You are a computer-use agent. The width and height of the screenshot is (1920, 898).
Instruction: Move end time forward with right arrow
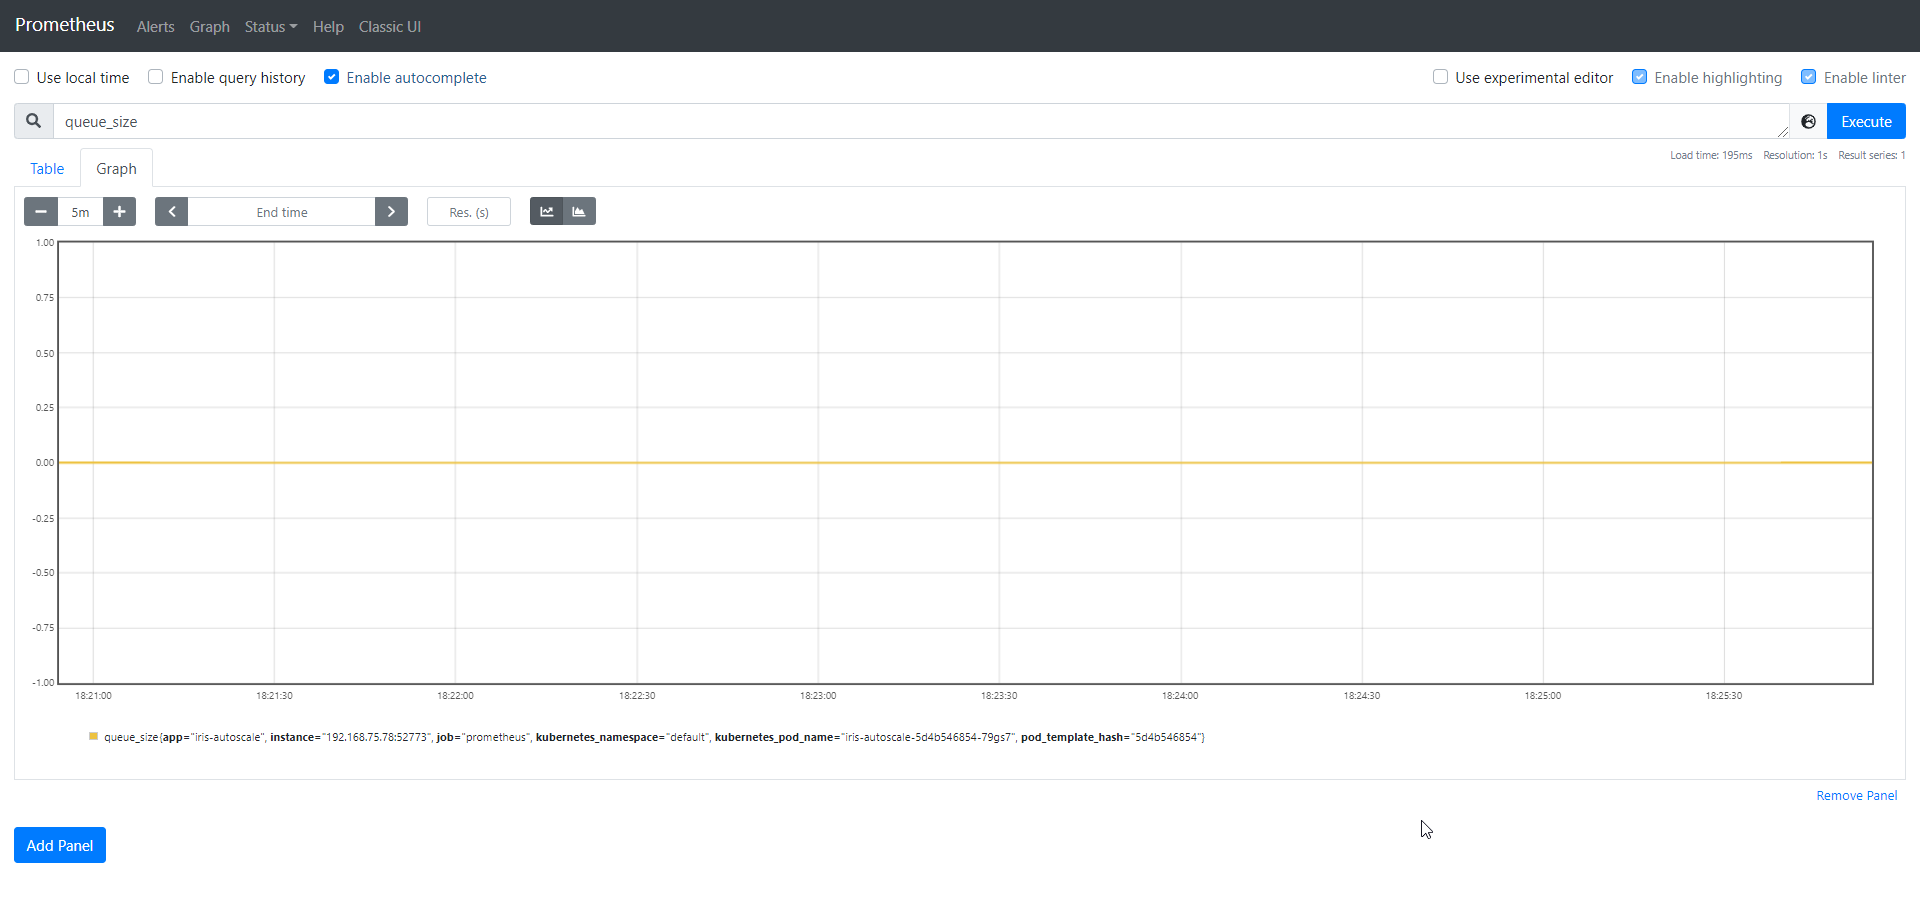[x=391, y=212]
